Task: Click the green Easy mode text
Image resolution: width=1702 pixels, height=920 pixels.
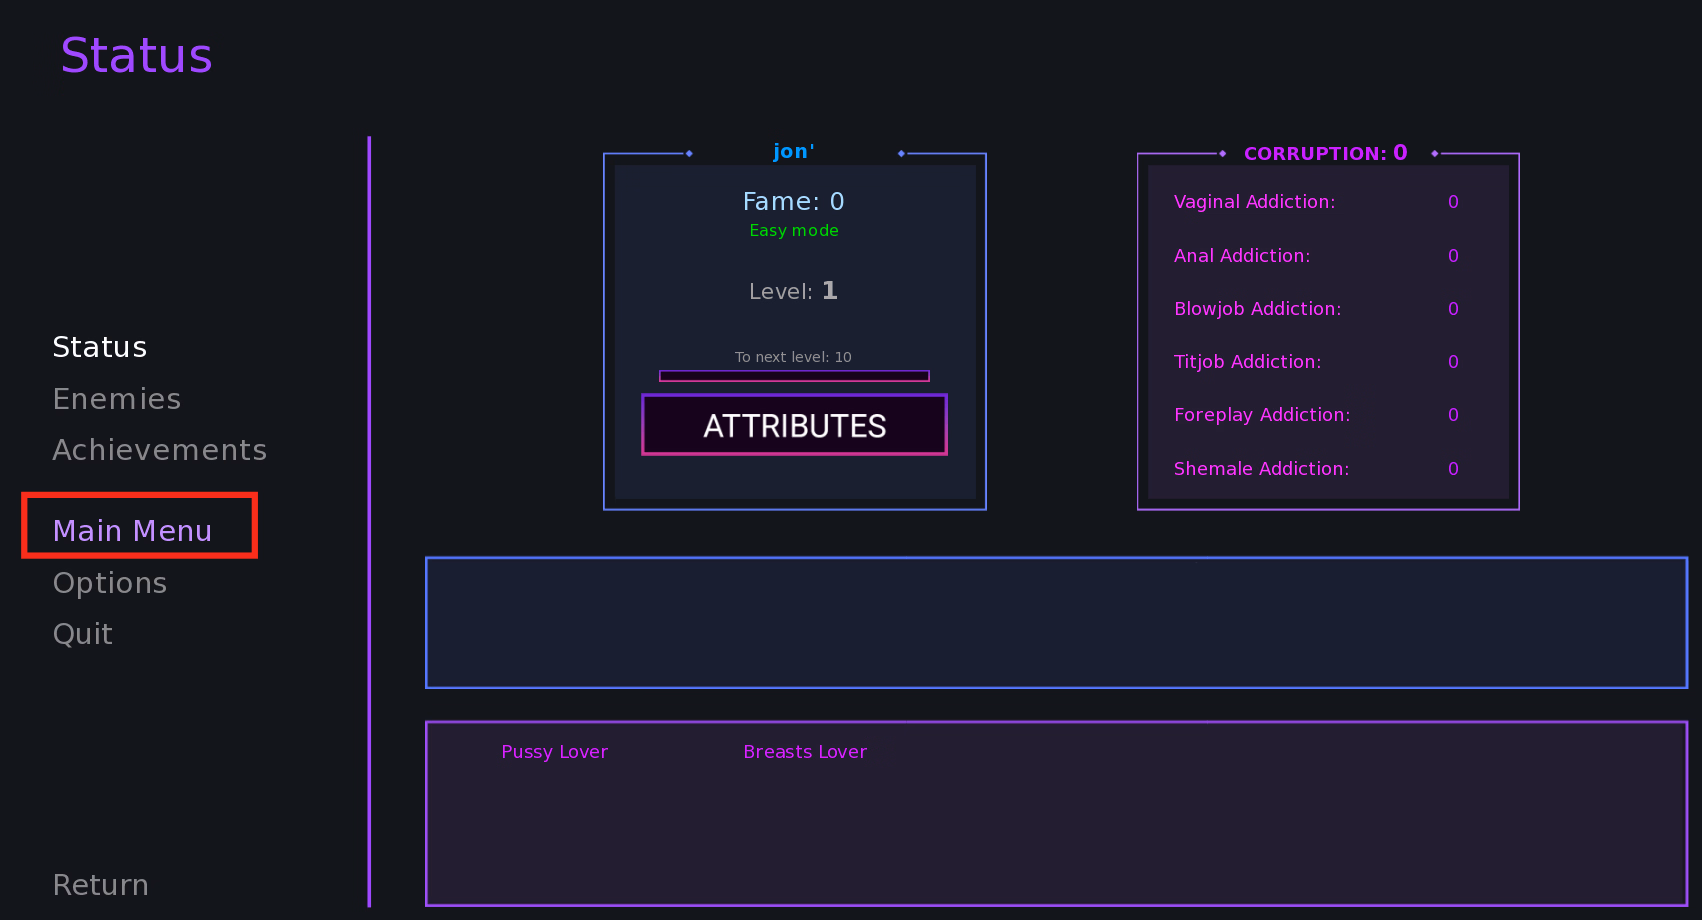Action: pos(794,231)
